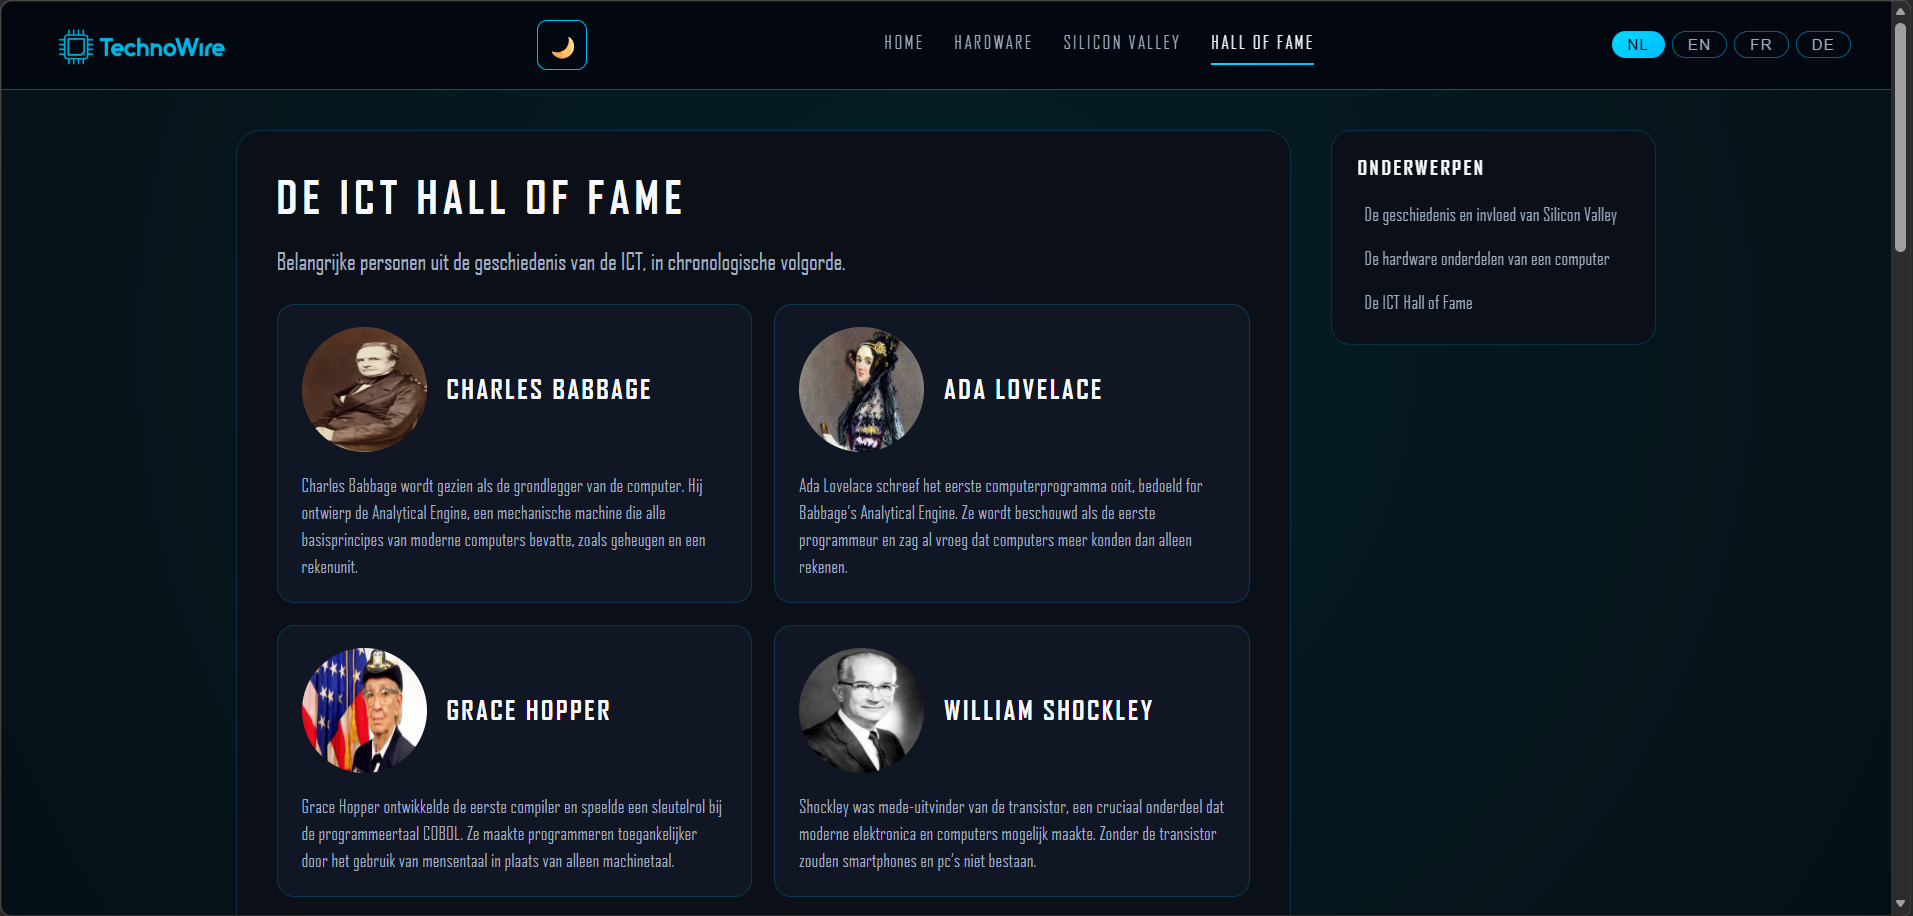Open the Silicon Valley nav link

(x=1121, y=43)
